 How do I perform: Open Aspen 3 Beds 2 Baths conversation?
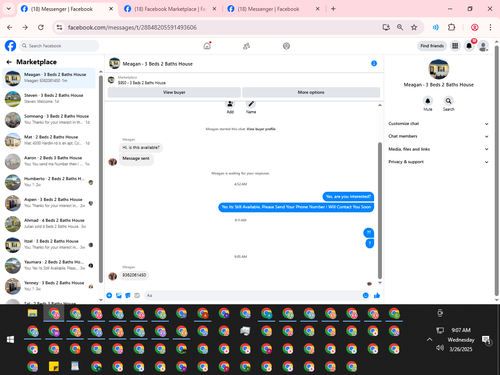50,203
